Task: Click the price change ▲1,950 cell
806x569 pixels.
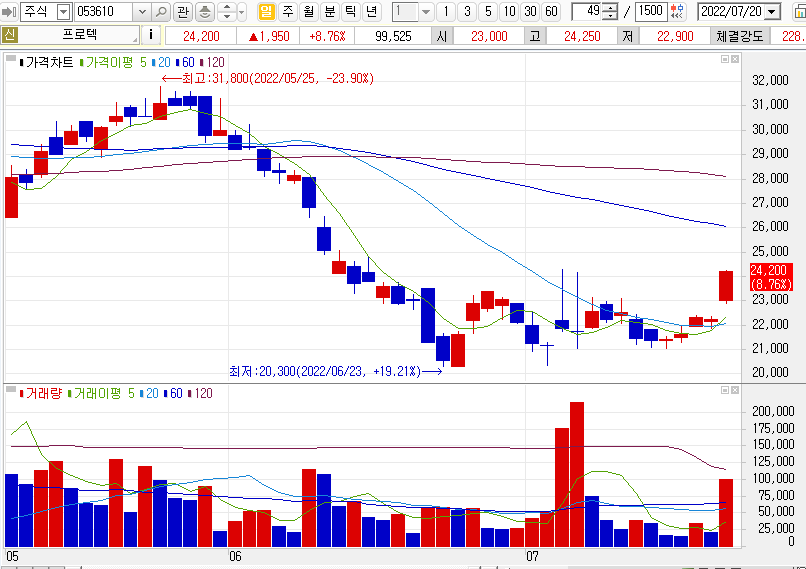Action: pyautogui.click(x=268, y=36)
